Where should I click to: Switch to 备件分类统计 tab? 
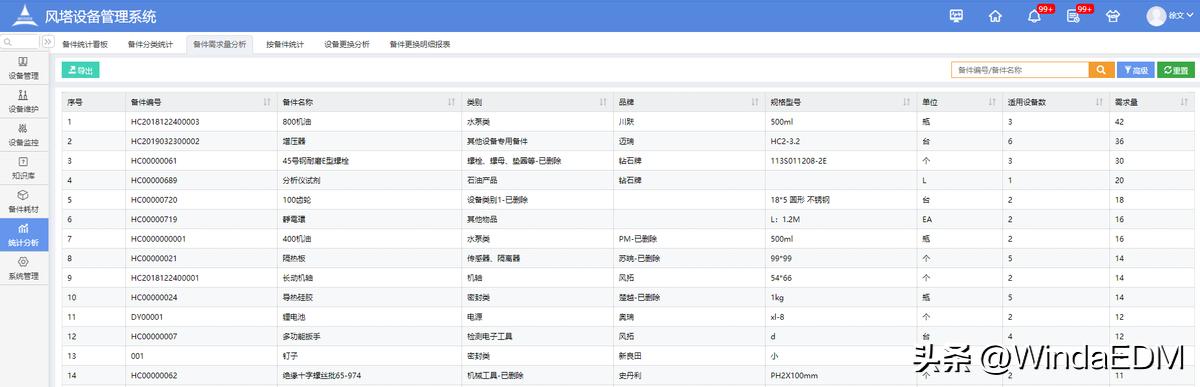(150, 44)
